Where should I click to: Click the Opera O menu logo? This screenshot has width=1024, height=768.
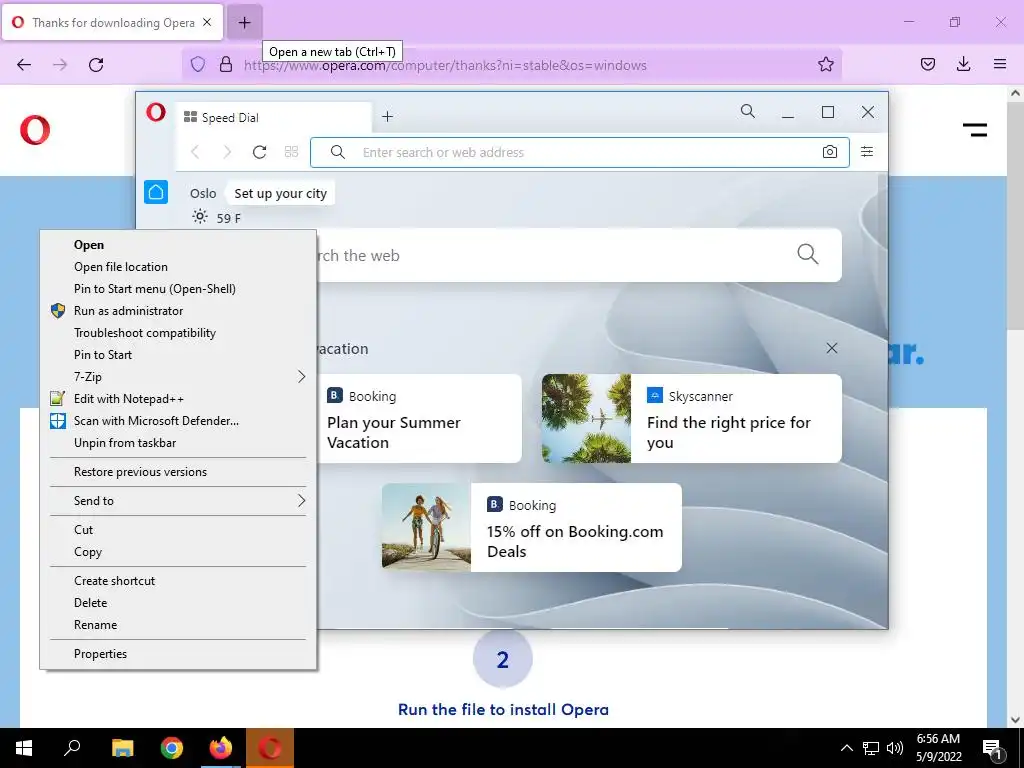coord(156,112)
